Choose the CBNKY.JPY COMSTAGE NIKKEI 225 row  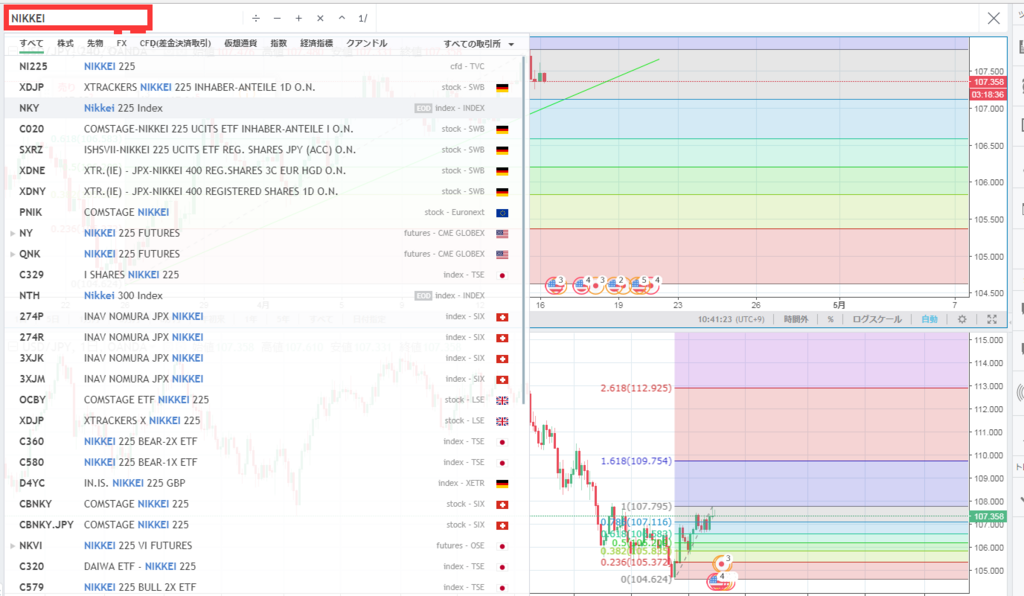point(263,525)
